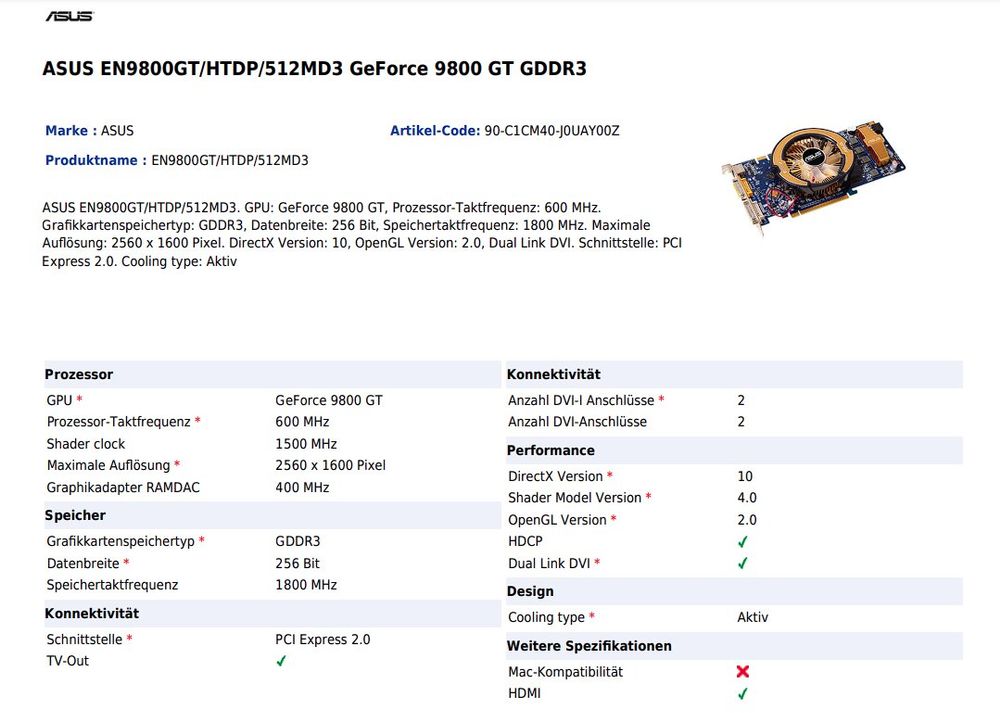Click the graphics card product photo

pos(810,170)
